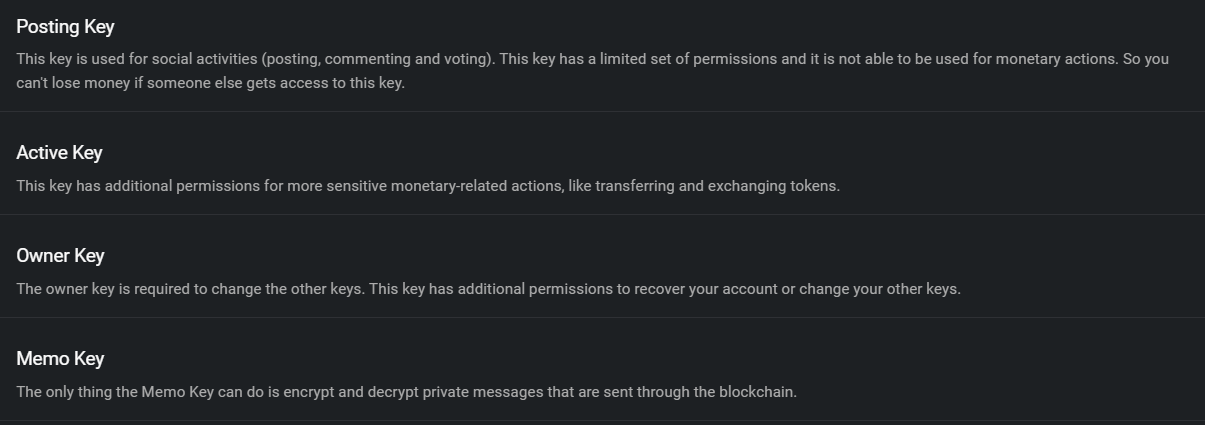
Task: Click the phrase "(posting, commenting and voting)"
Action: 377,59
